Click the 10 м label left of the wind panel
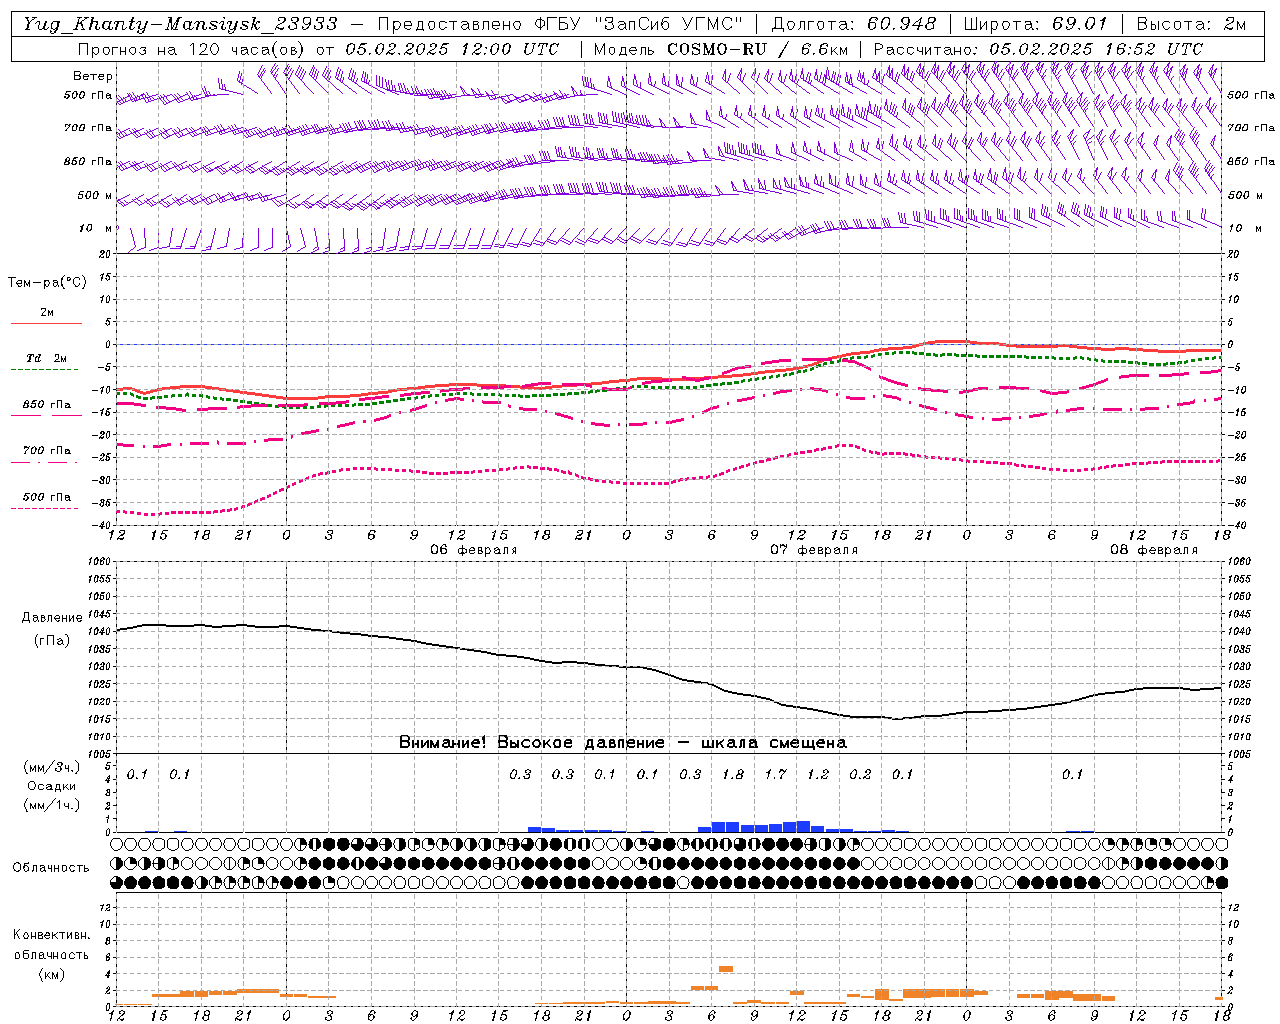 95,229
